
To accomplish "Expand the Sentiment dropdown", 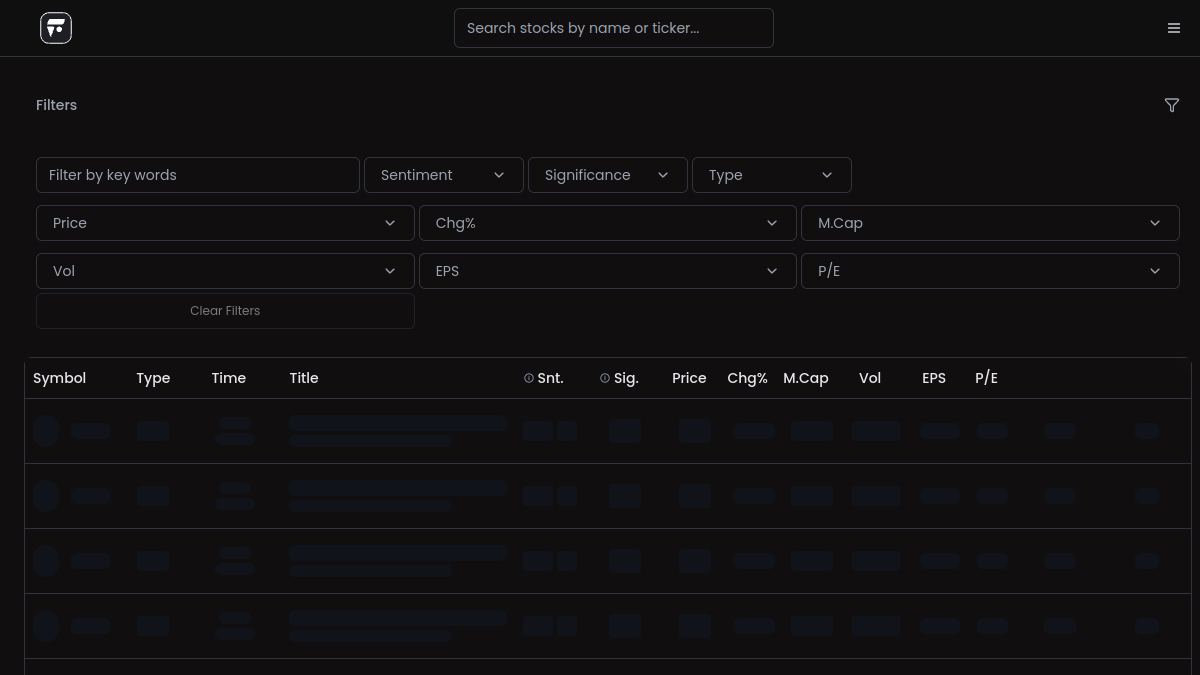I will (x=444, y=175).
